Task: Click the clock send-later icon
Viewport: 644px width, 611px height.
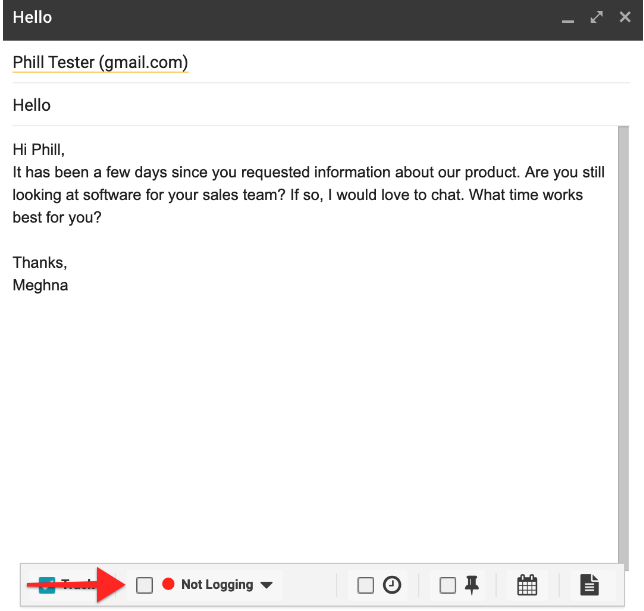Action: pyautogui.click(x=392, y=585)
